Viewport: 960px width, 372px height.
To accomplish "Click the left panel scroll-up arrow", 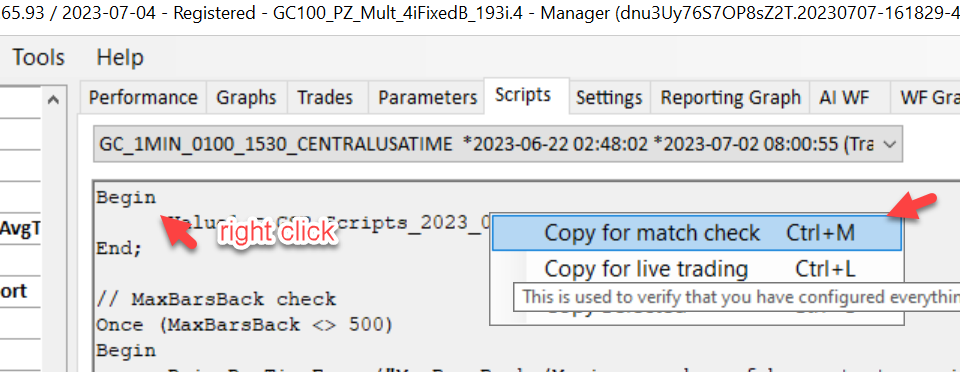I will [54, 99].
